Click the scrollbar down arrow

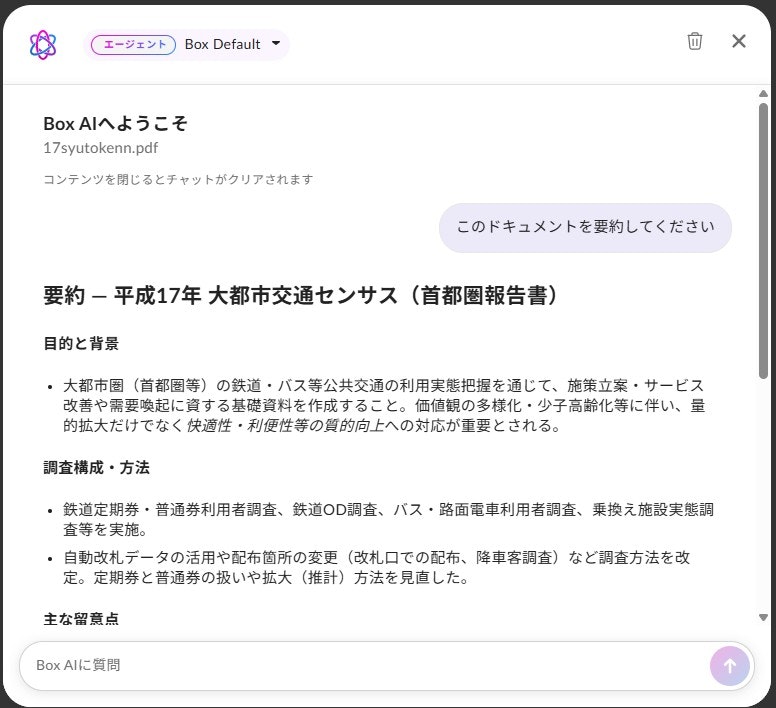[763, 617]
